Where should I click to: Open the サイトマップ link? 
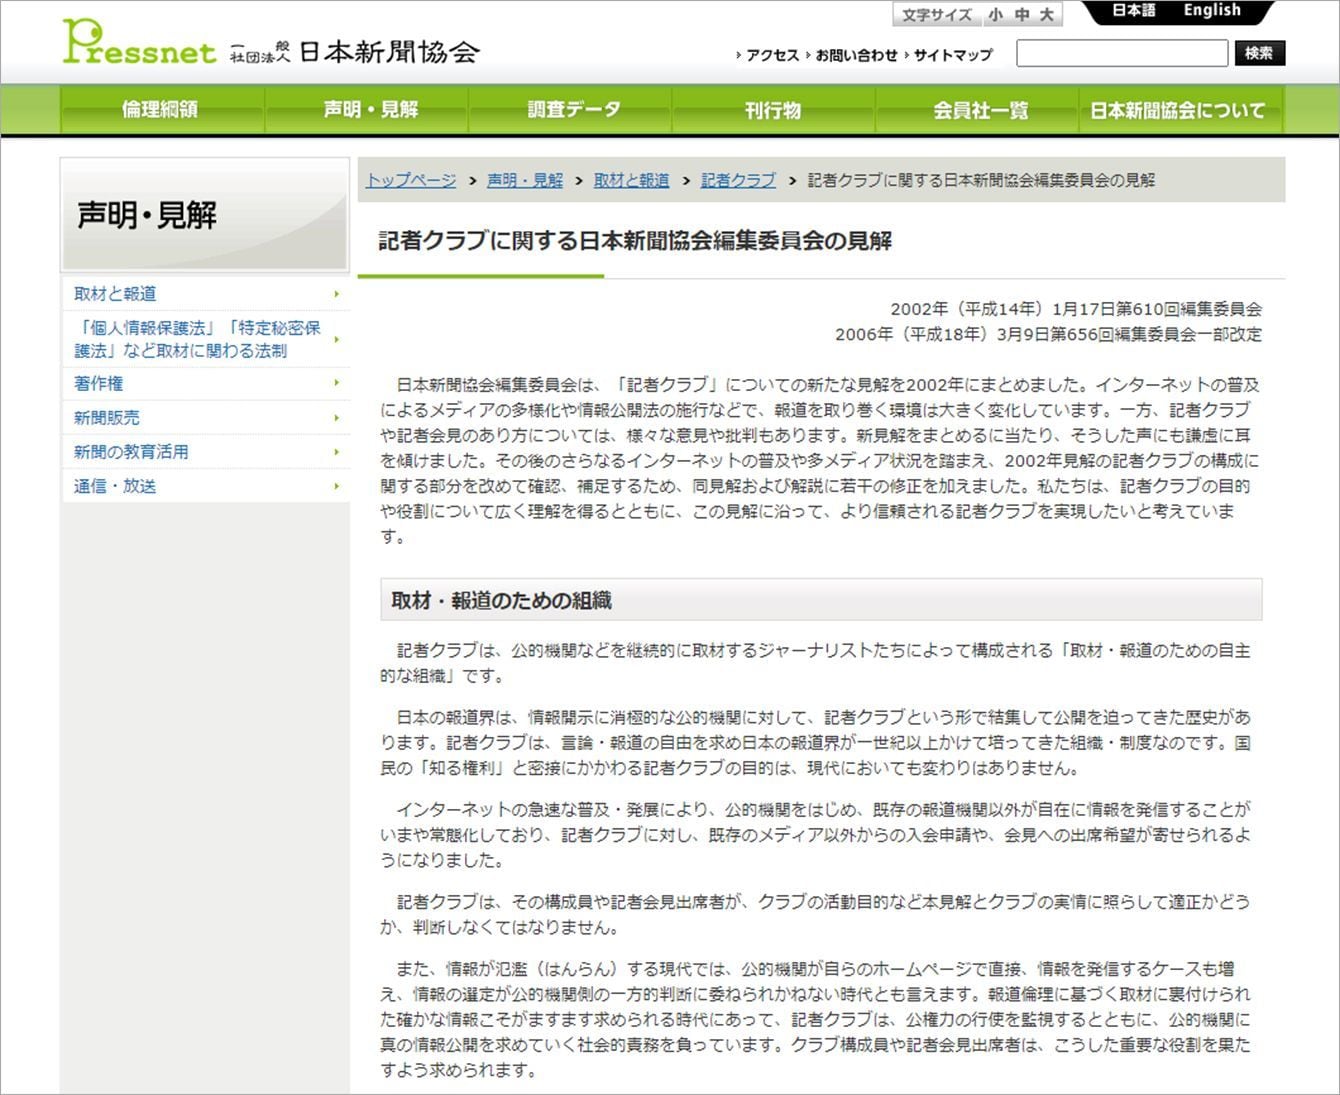pos(952,56)
